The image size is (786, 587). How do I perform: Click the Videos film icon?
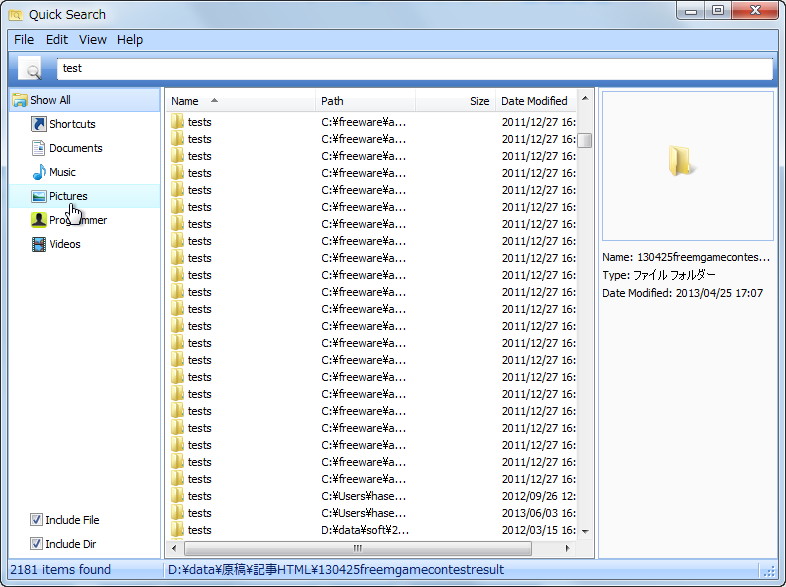[x=39, y=244]
